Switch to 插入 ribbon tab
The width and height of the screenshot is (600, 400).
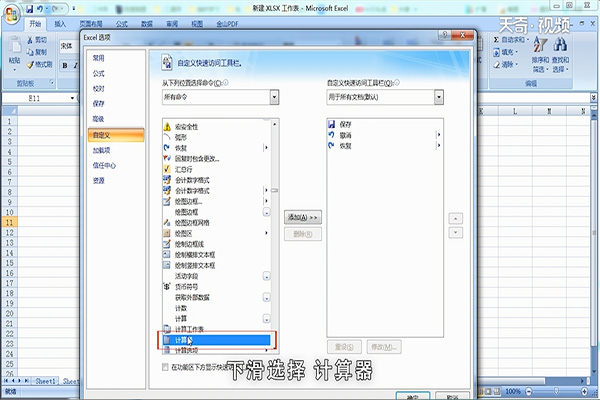[x=60, y=24]
